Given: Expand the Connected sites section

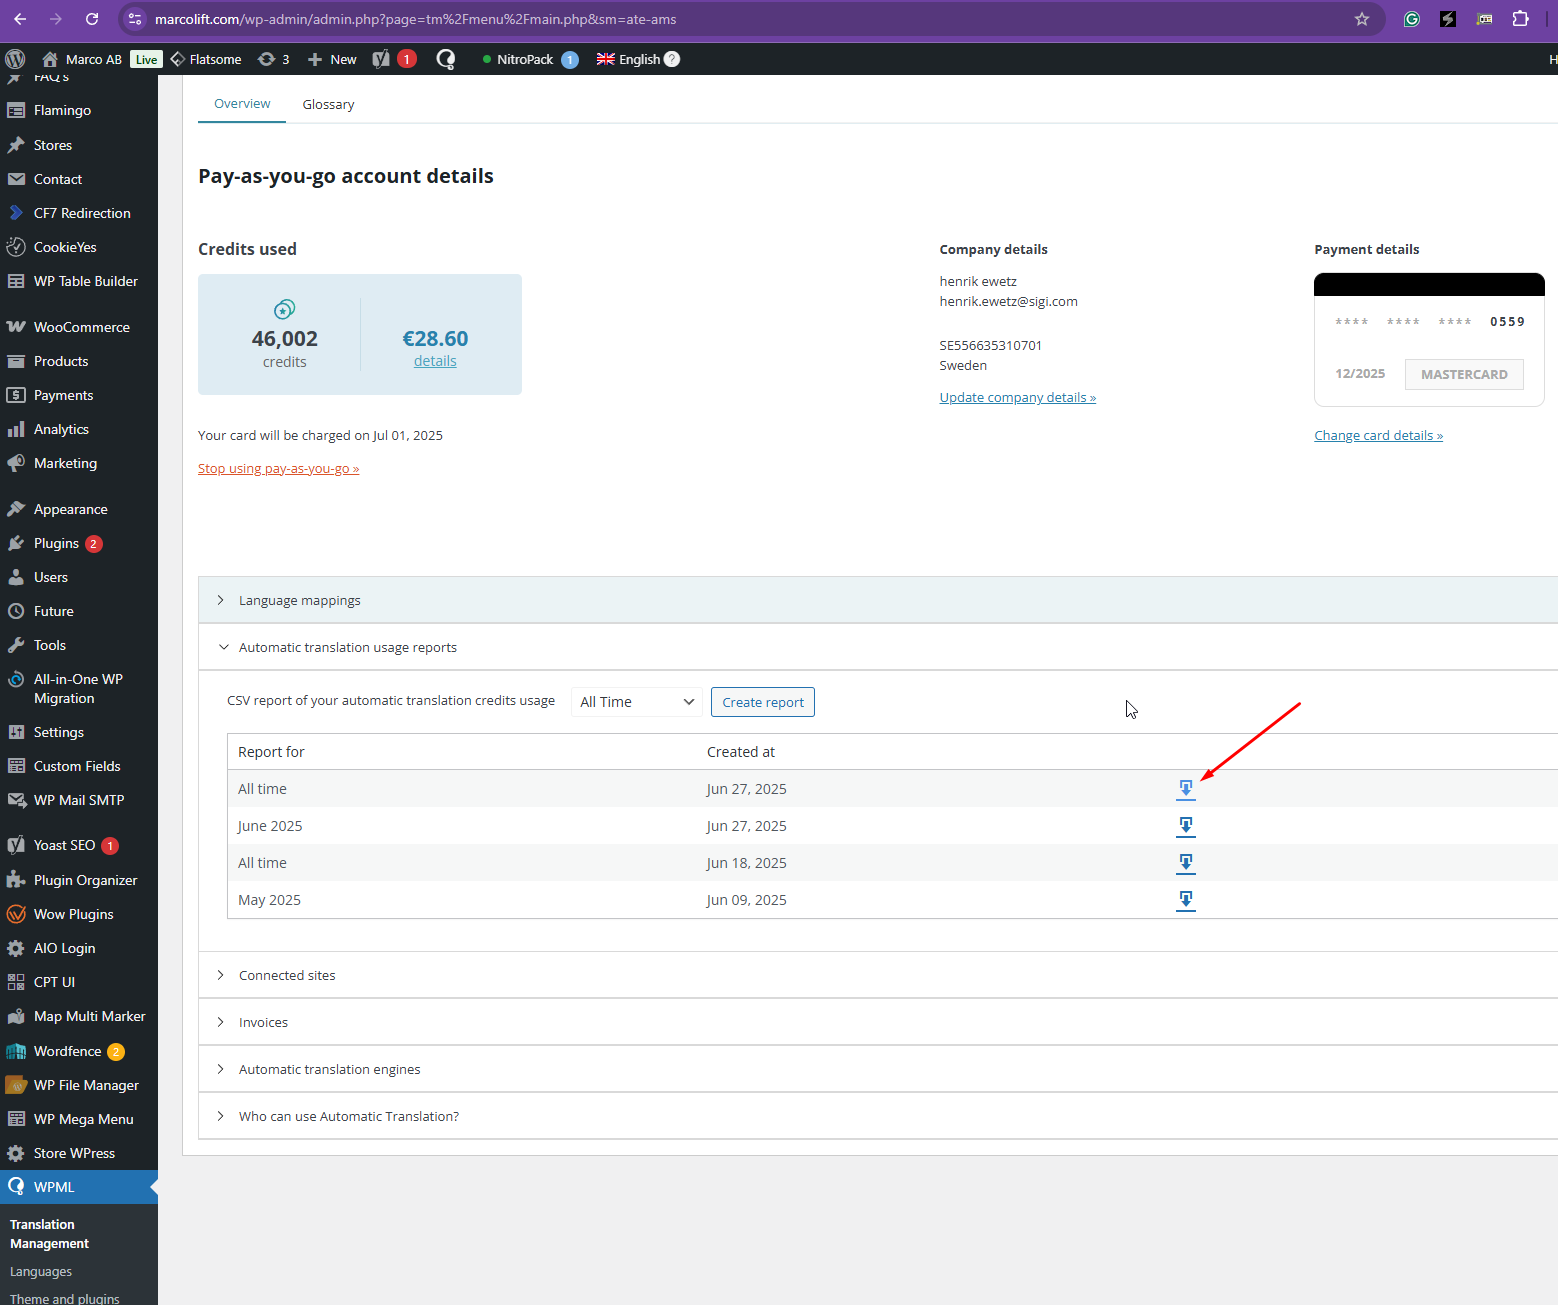Looking at the screenshot, I should point(287,975).
